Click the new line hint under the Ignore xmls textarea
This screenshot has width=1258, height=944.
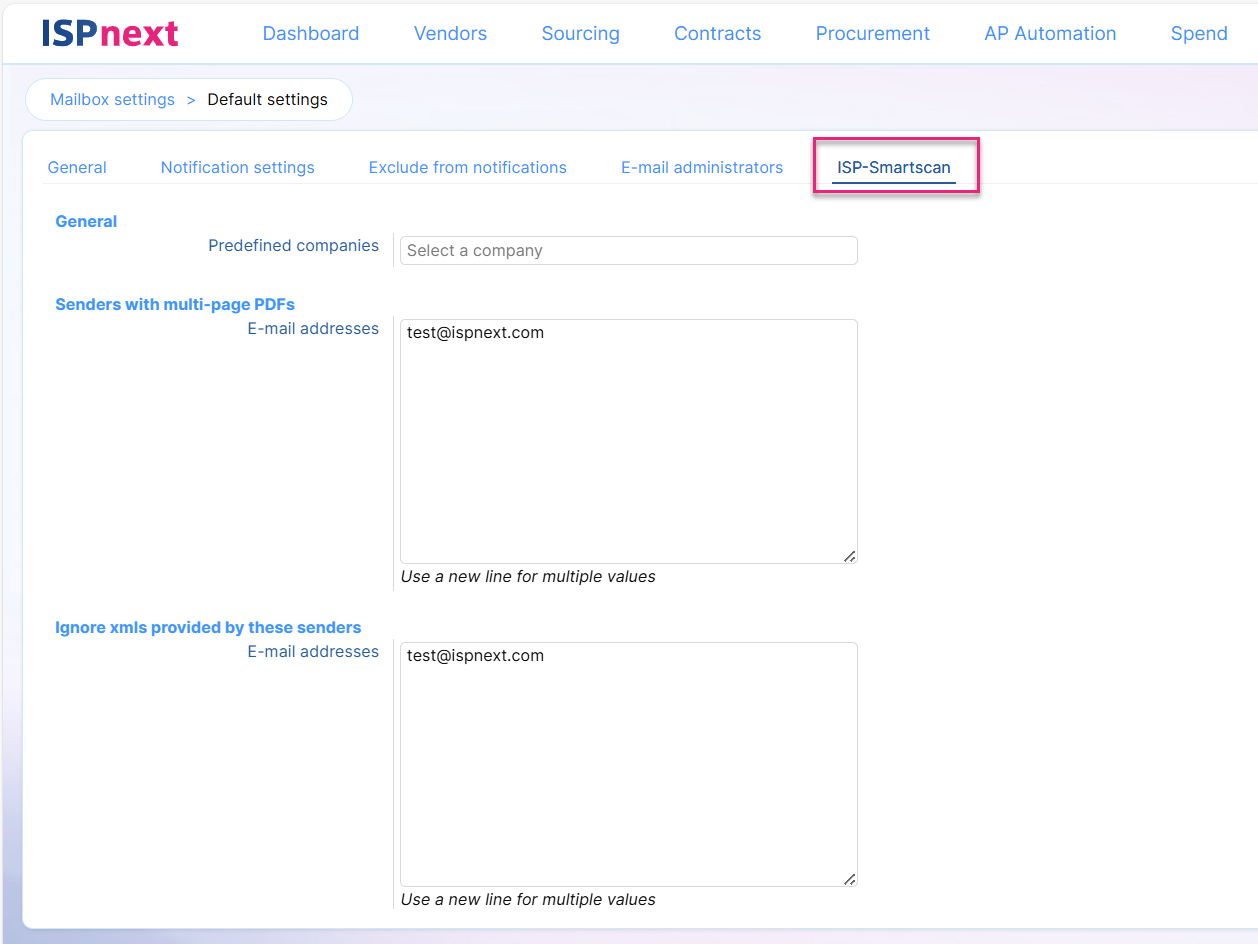(528, 899)
